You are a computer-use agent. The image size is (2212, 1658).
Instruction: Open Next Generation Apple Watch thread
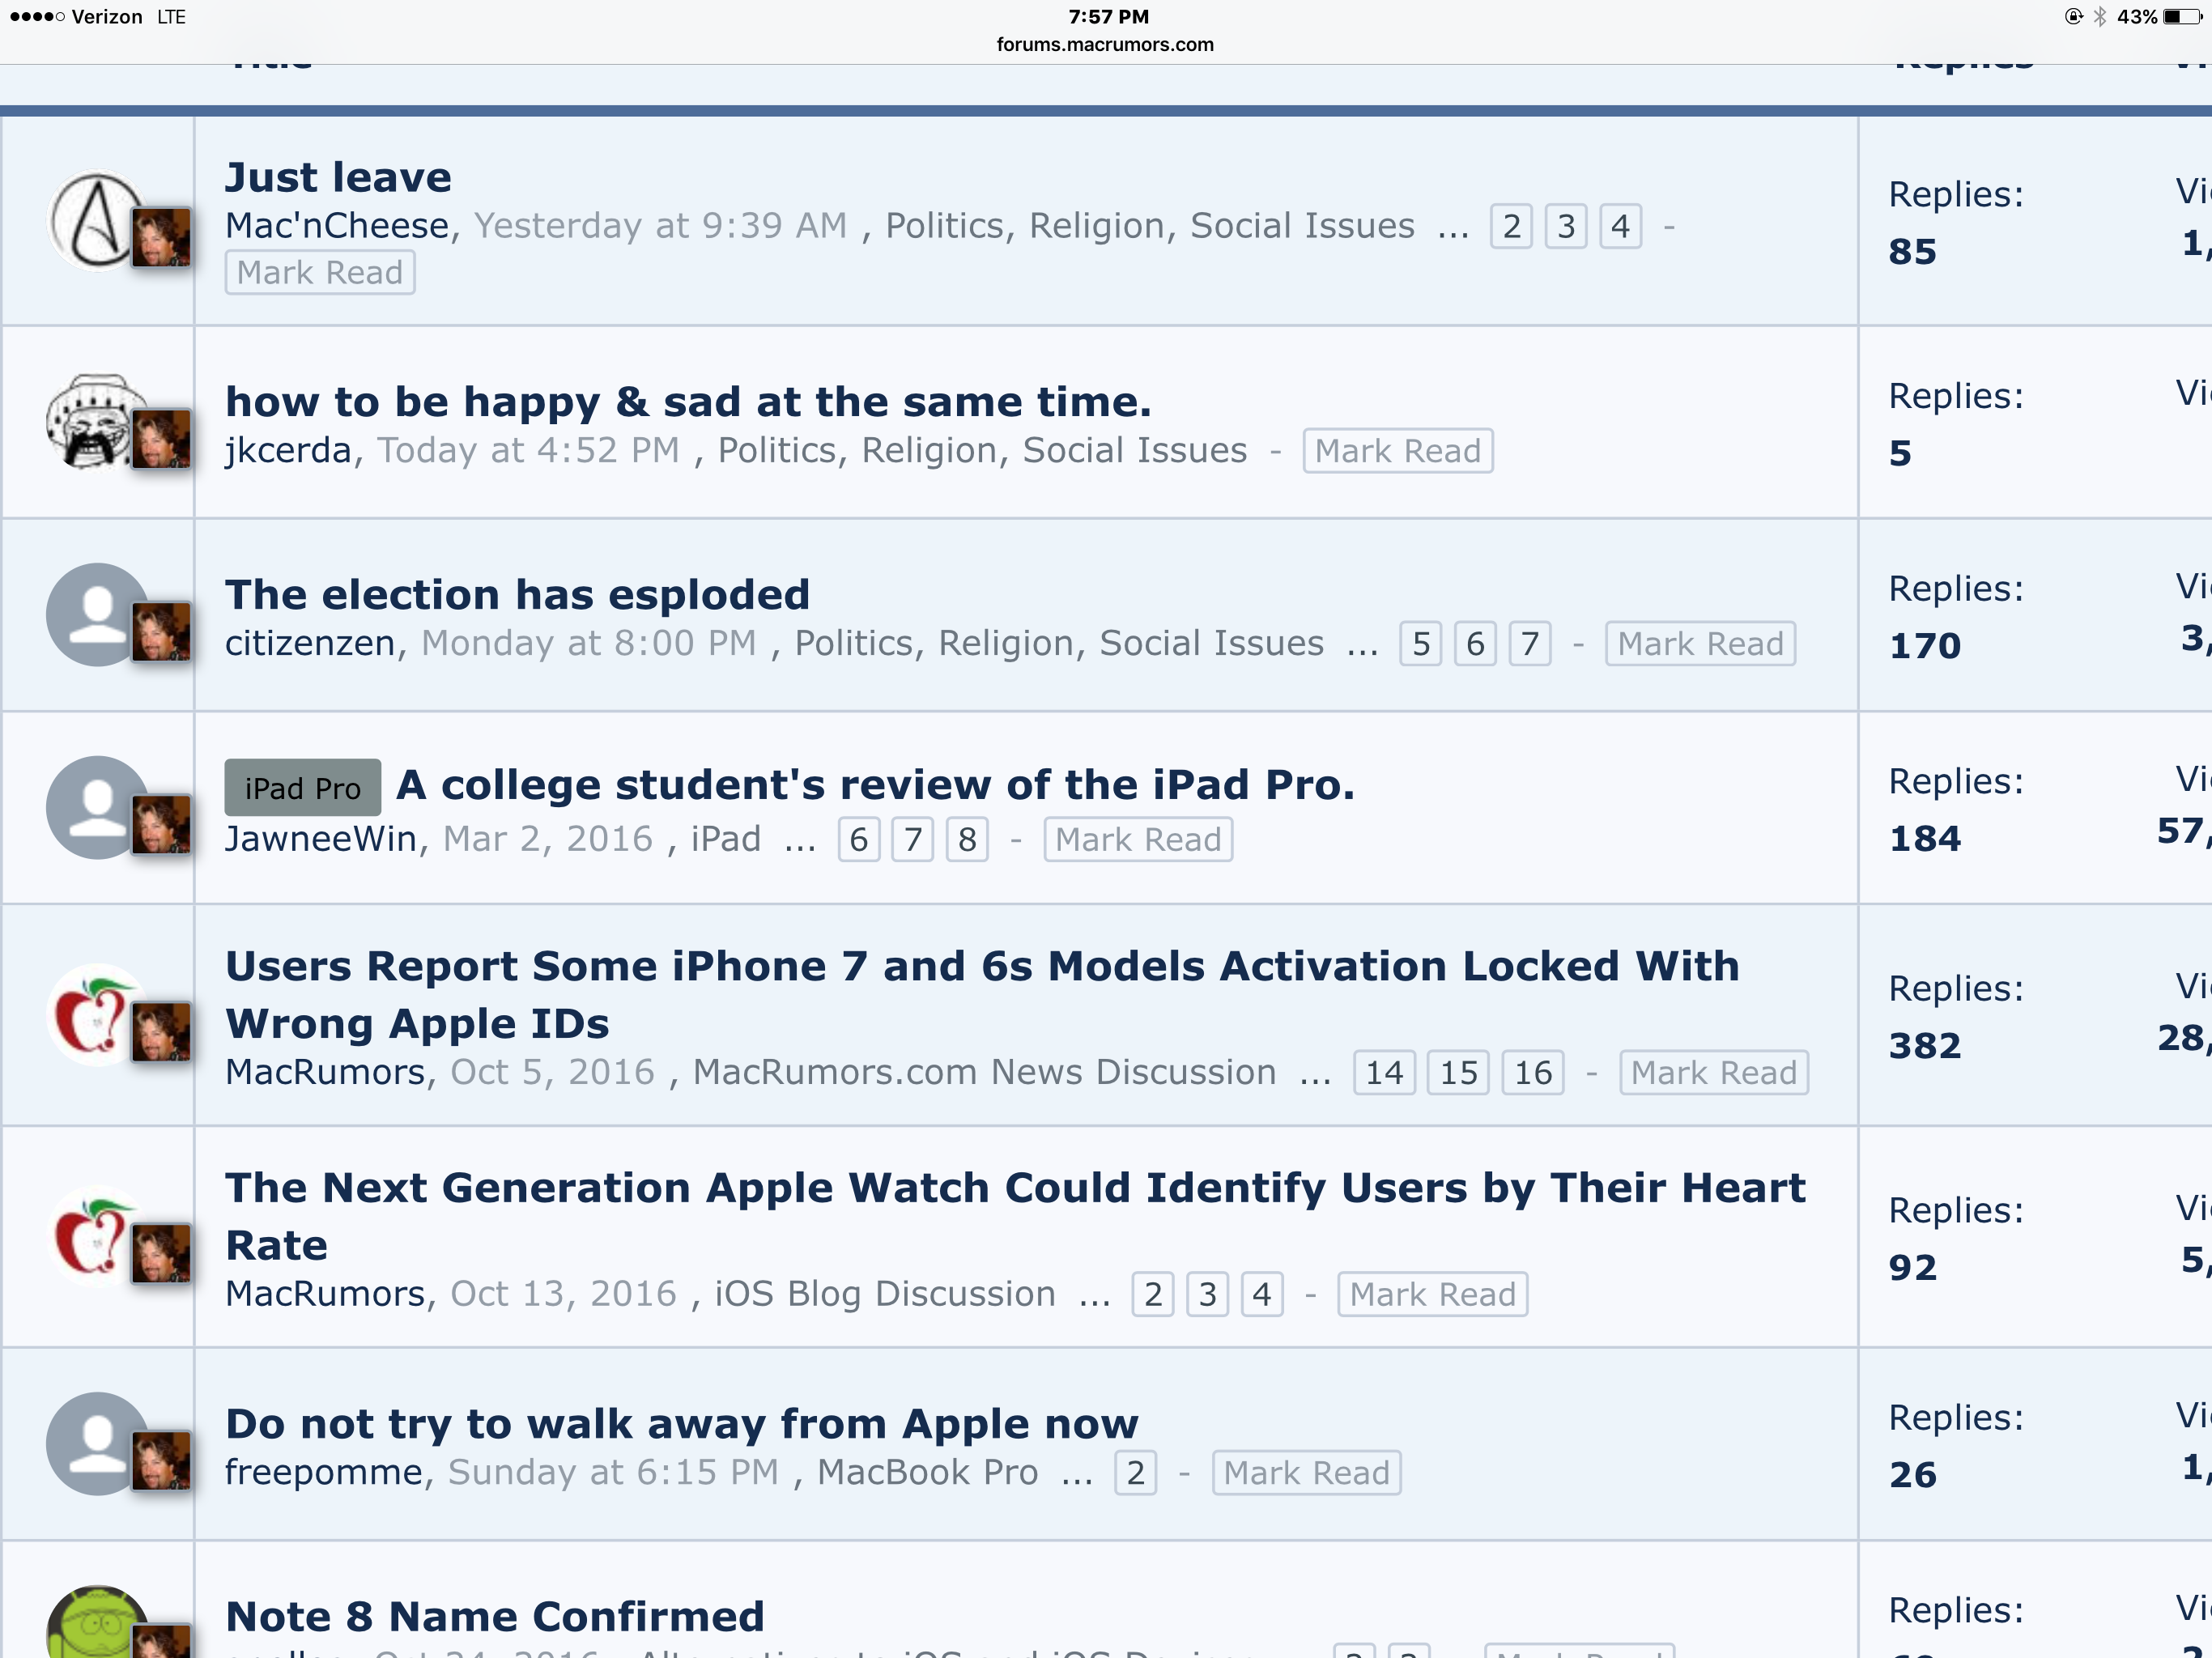coord(1015,1216)
